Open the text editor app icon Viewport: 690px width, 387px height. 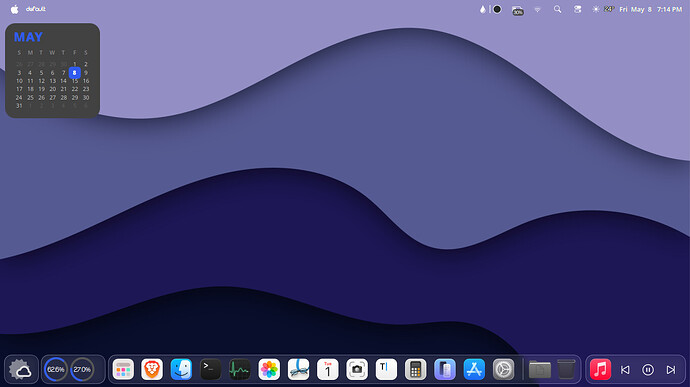[386, 369]
